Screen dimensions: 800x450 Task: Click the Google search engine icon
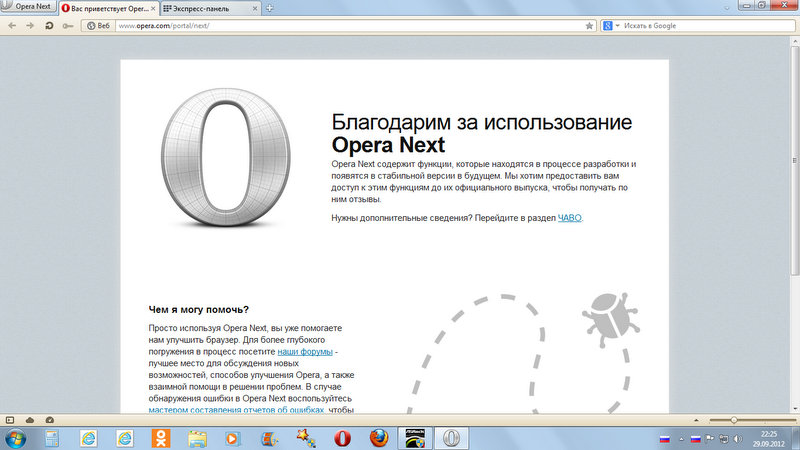pyautogui.click(x=608, y=26)
